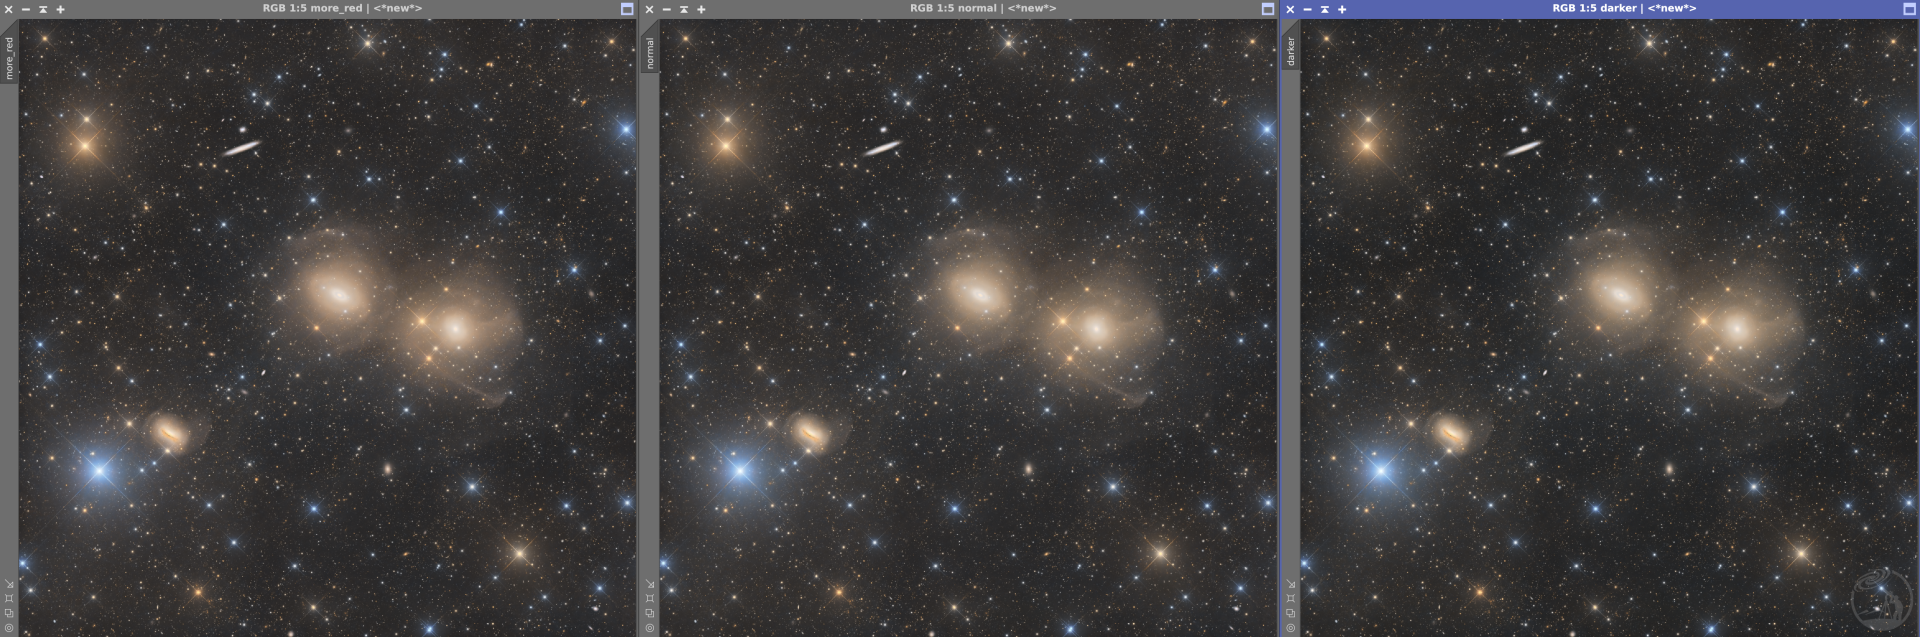1920x637 pixels.
Task: Click the 'RGB 1:5 more_red' title text
Action: [312, 8]
